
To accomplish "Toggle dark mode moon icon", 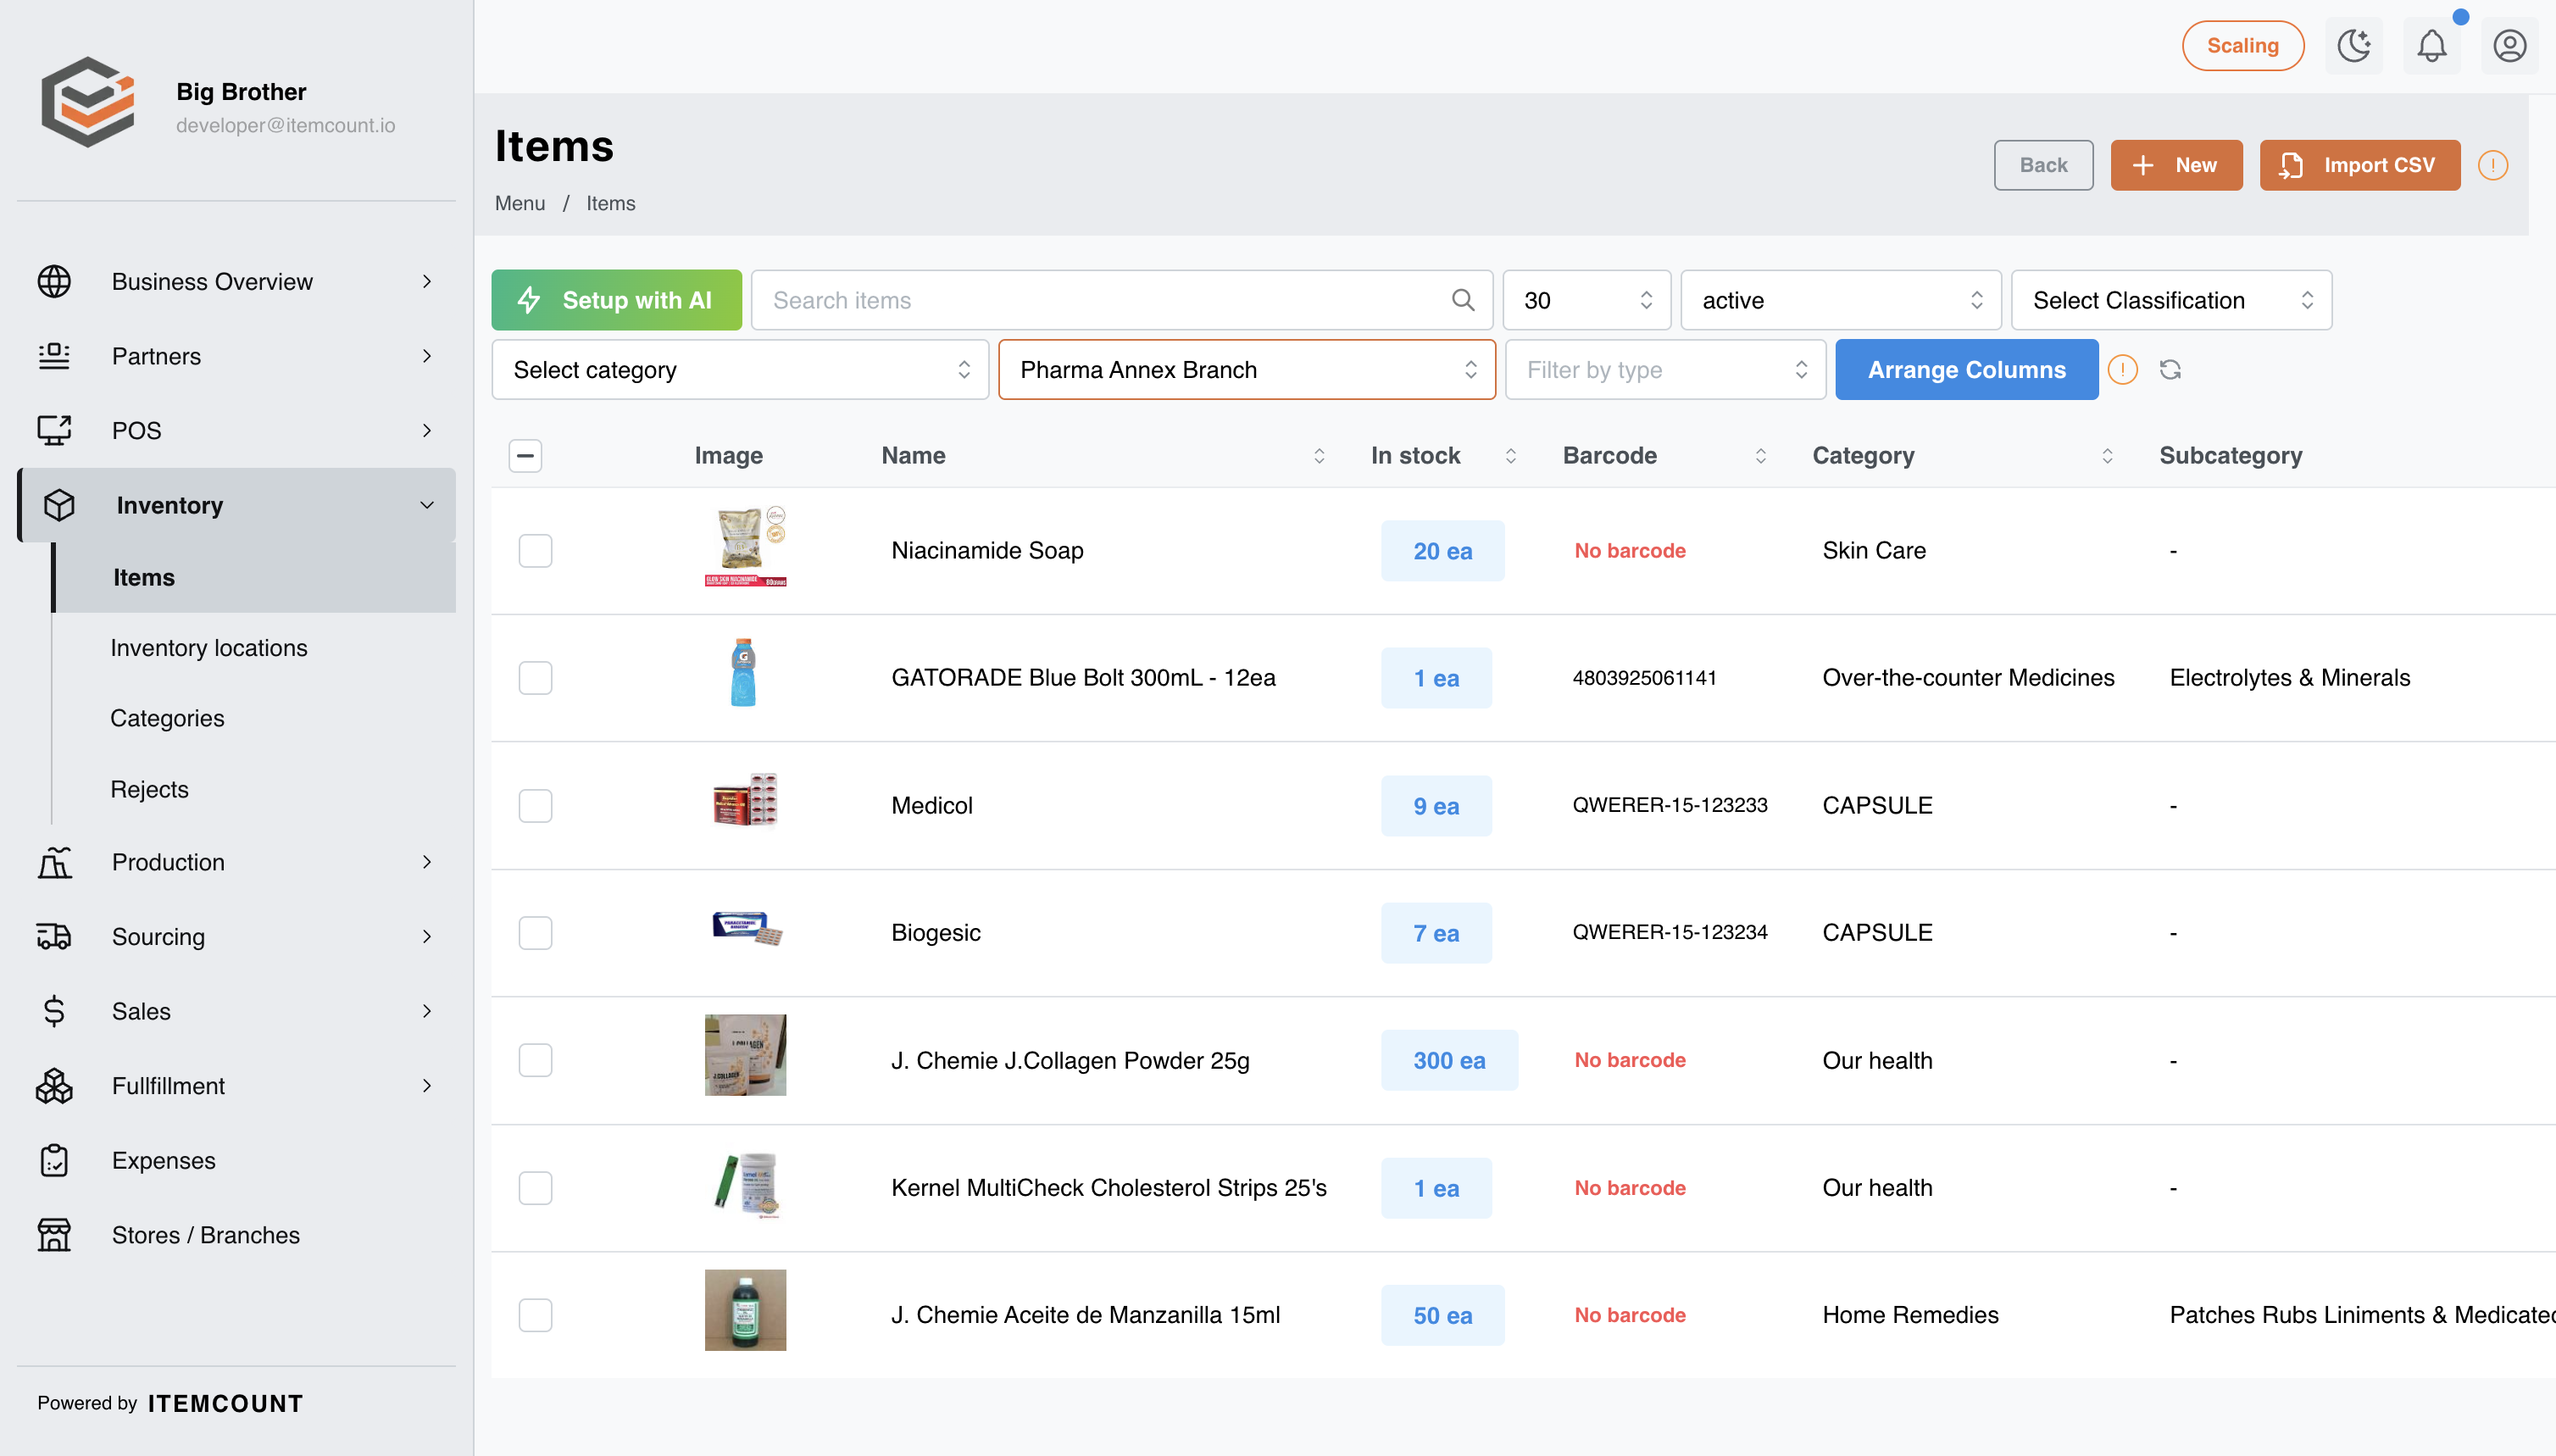I will tap(2354, 46).
